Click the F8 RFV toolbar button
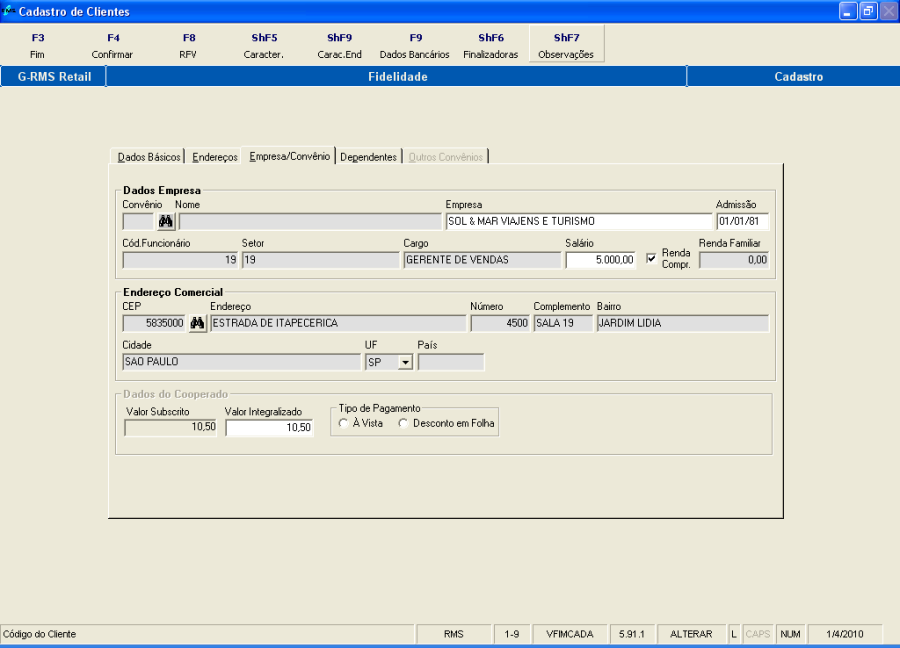The image size is (900, 648). (188, 46)
